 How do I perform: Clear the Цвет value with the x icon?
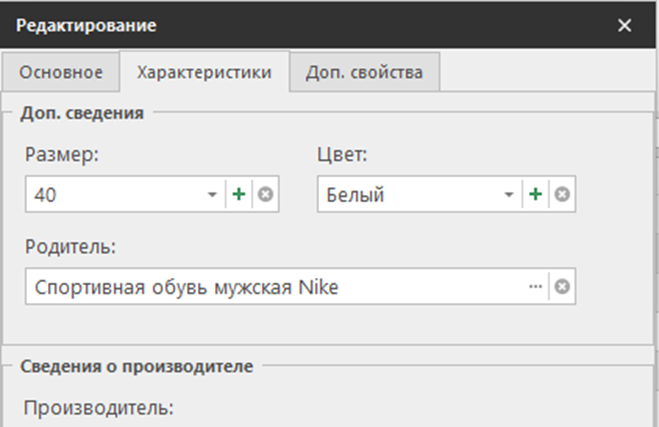(562, 195)
